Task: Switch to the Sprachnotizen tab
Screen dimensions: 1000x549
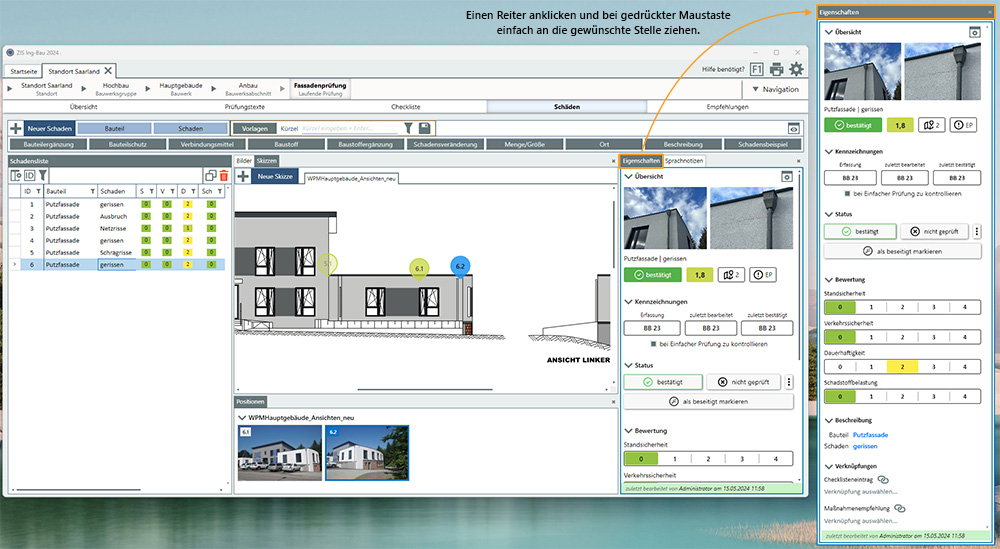Action: 684,160
